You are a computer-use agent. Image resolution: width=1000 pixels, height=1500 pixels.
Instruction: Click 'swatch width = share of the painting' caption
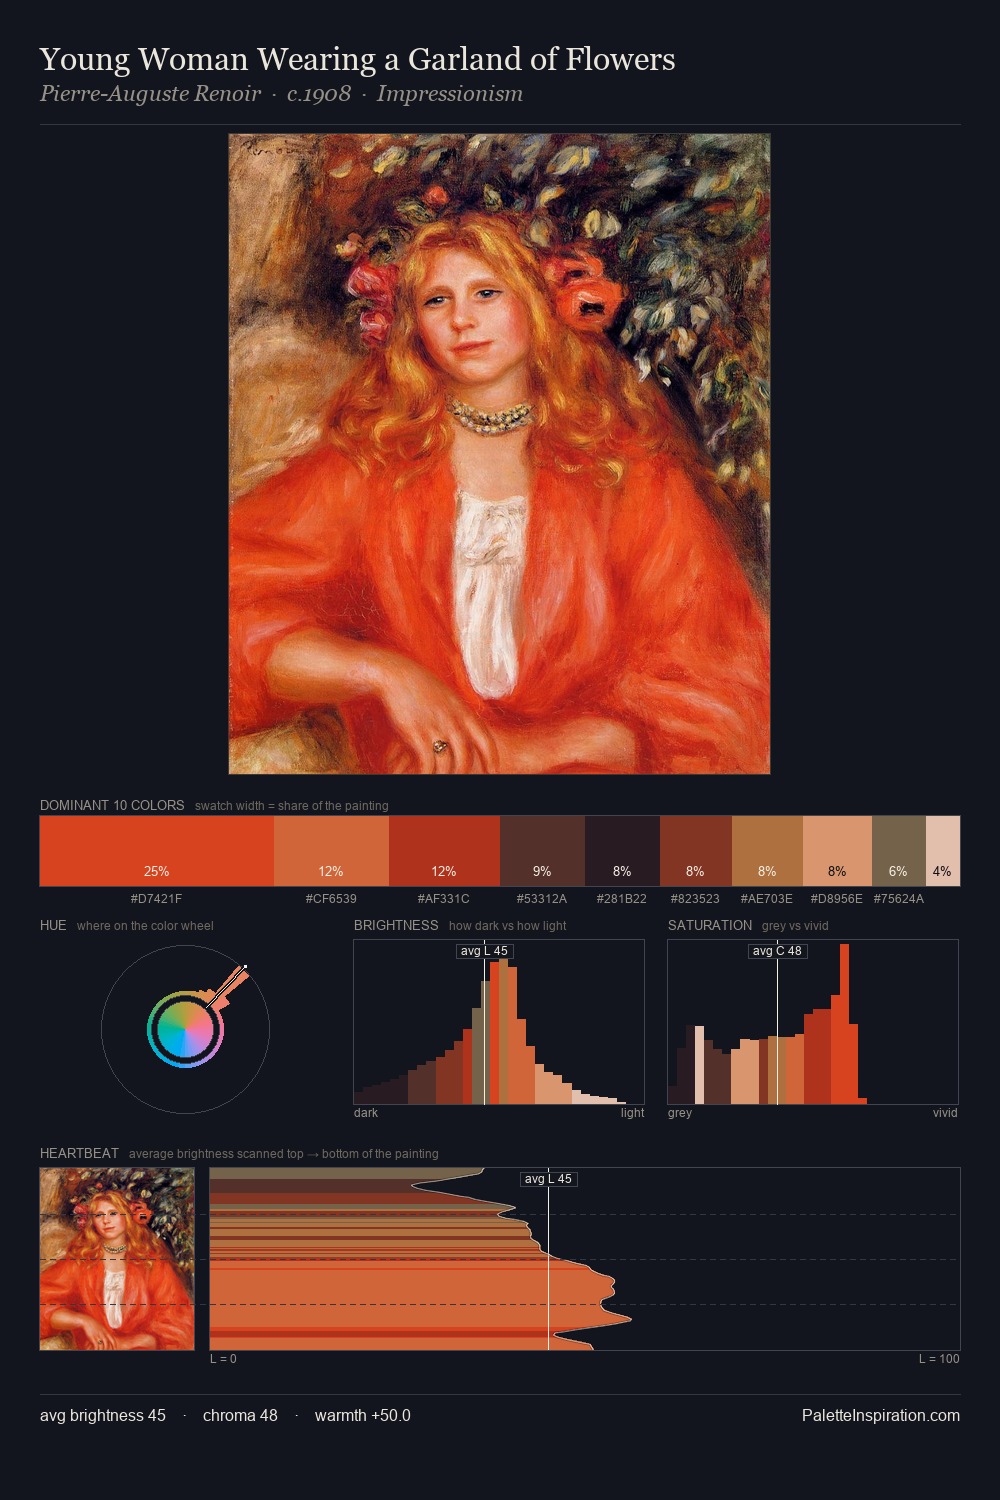(291, 806)
